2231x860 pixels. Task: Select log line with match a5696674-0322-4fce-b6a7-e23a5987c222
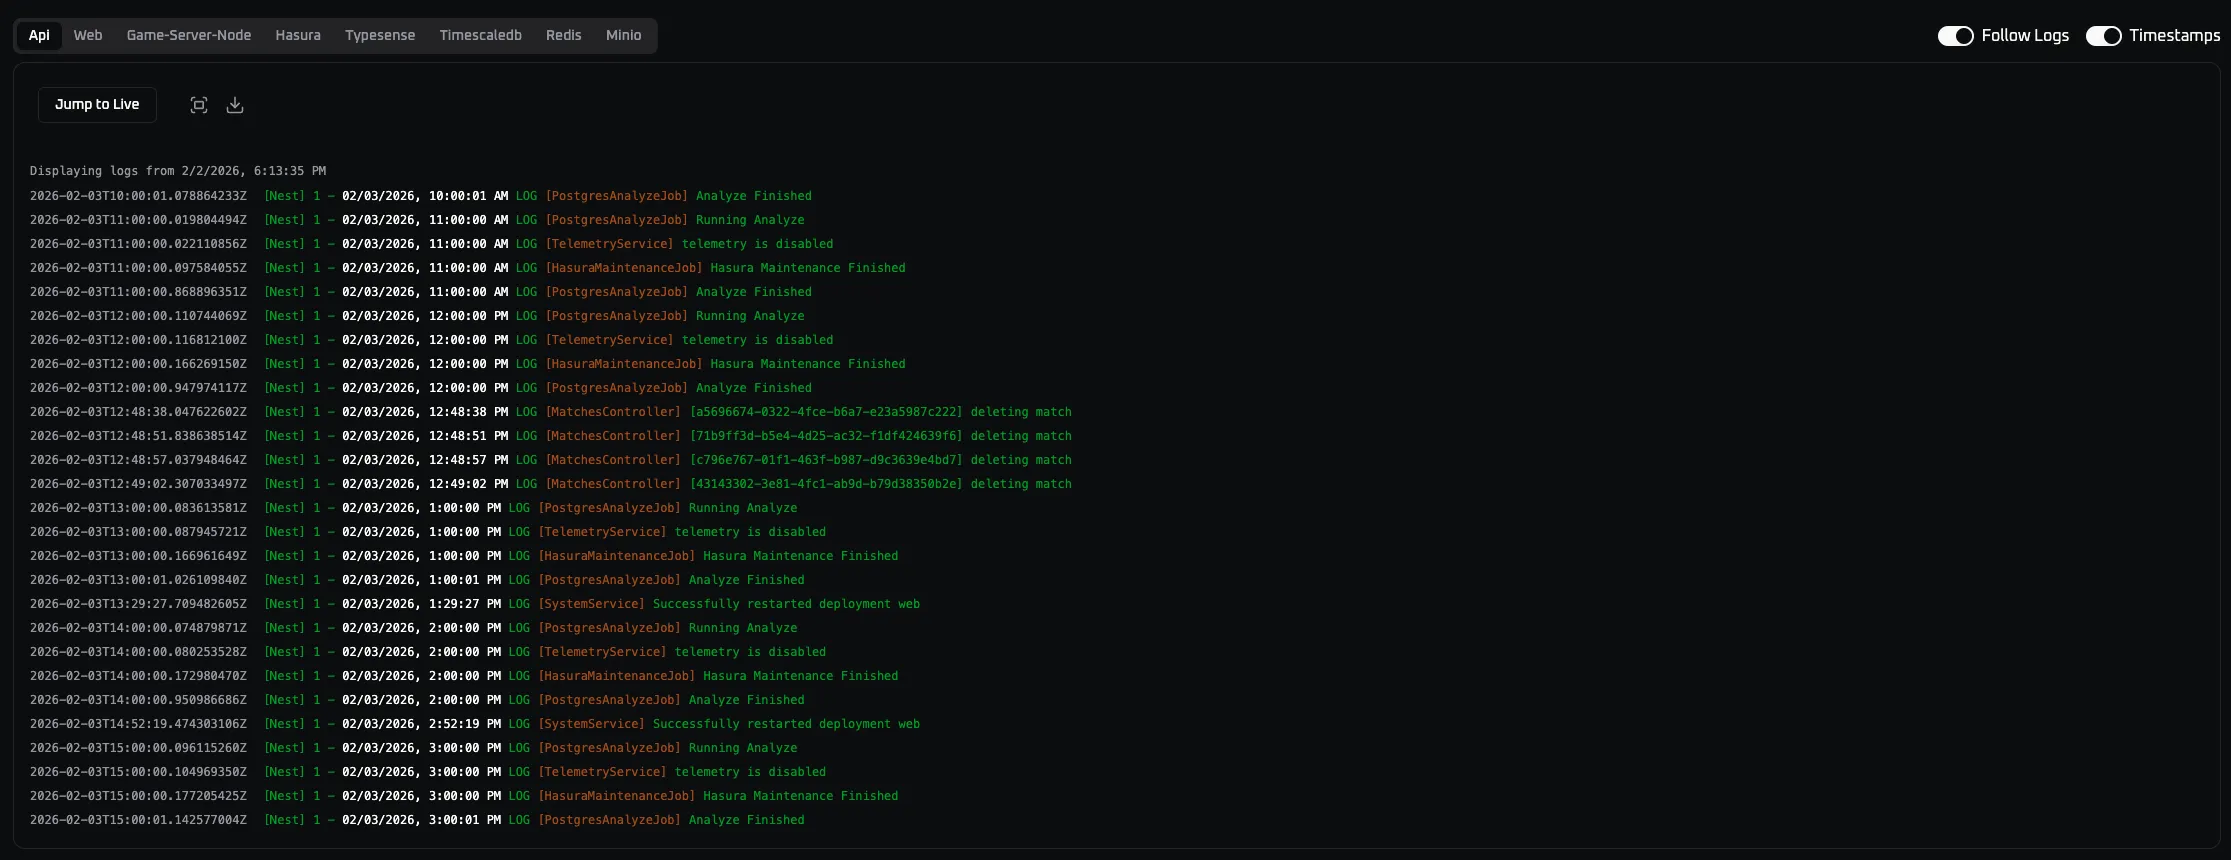pos(551,412)
